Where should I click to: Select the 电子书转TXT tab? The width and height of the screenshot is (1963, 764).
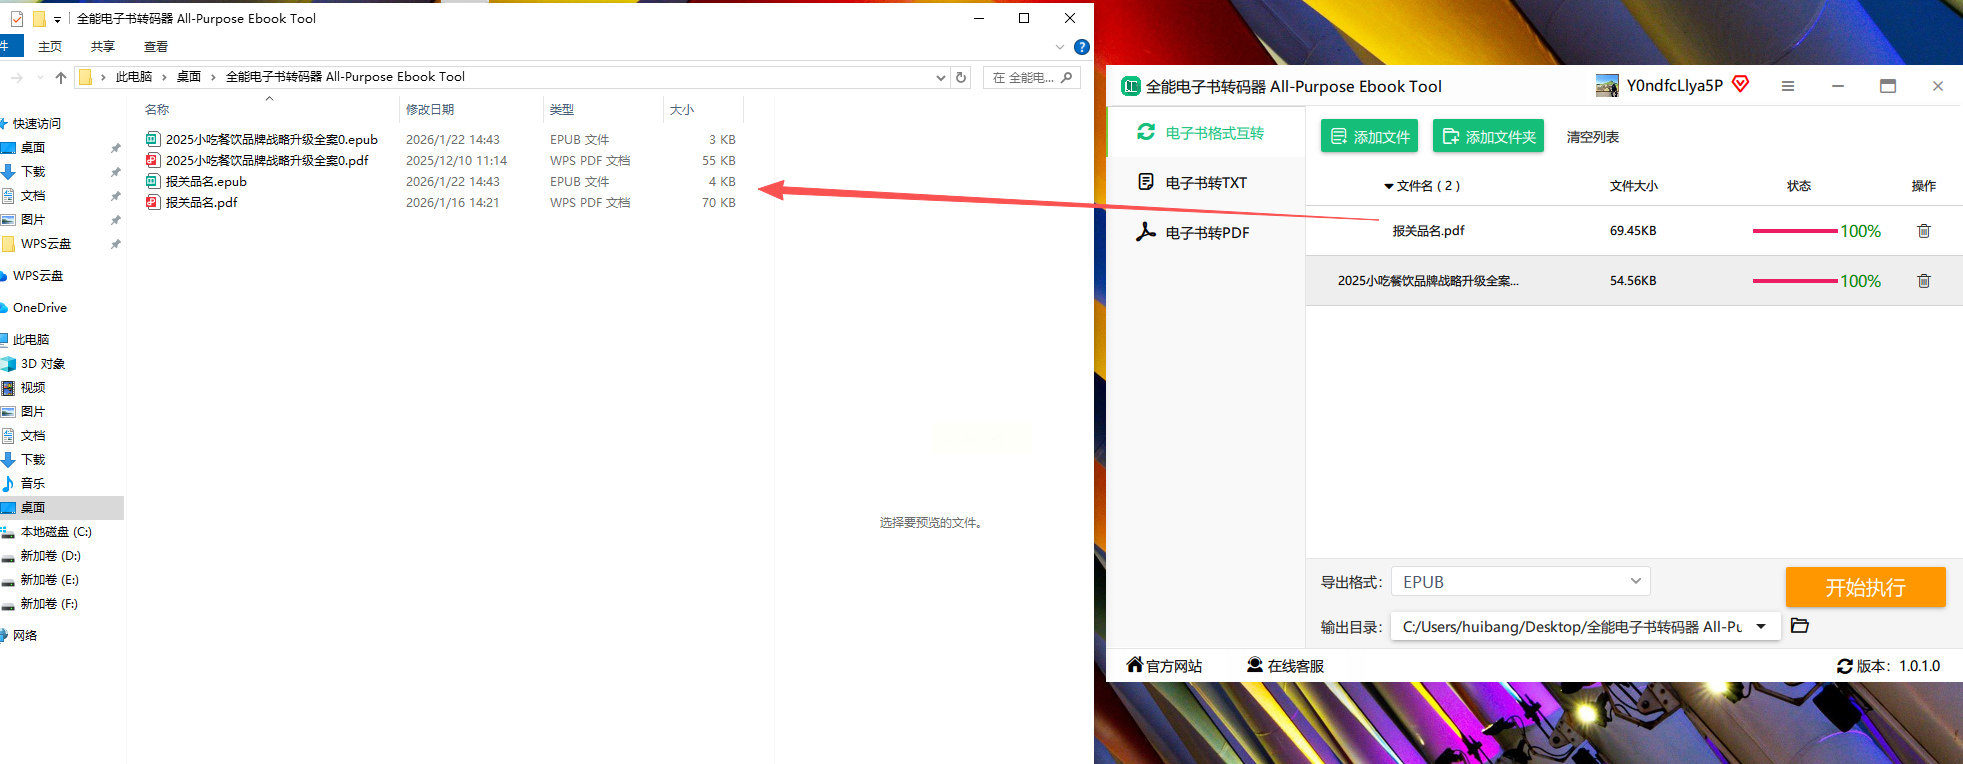[1206, 183]
